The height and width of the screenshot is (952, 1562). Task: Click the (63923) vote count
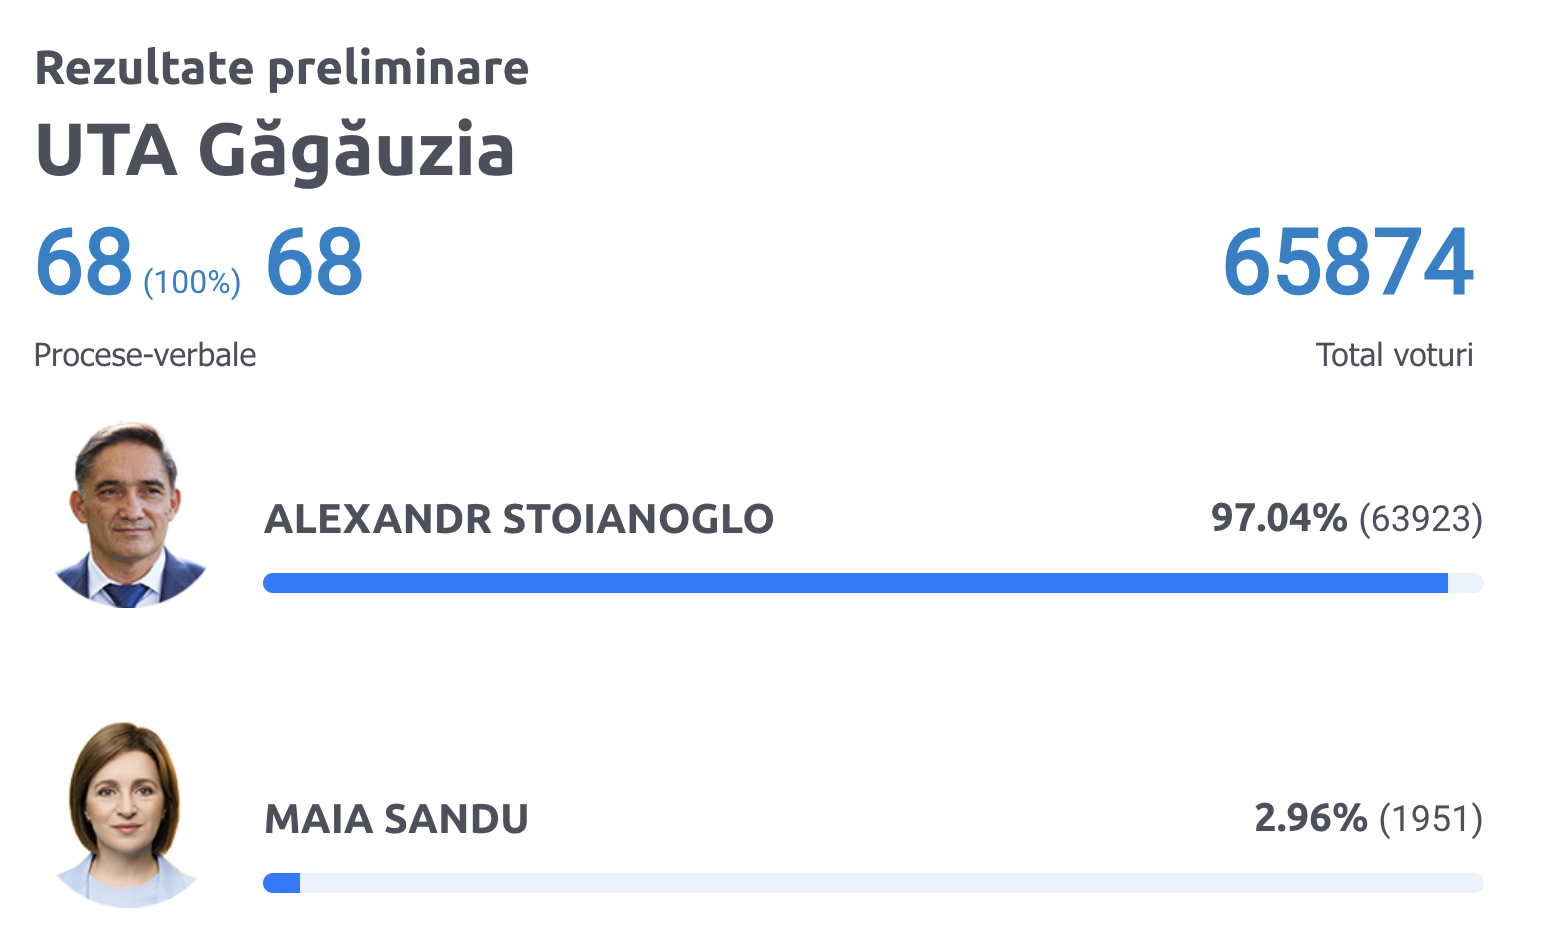click(1421, 519)
